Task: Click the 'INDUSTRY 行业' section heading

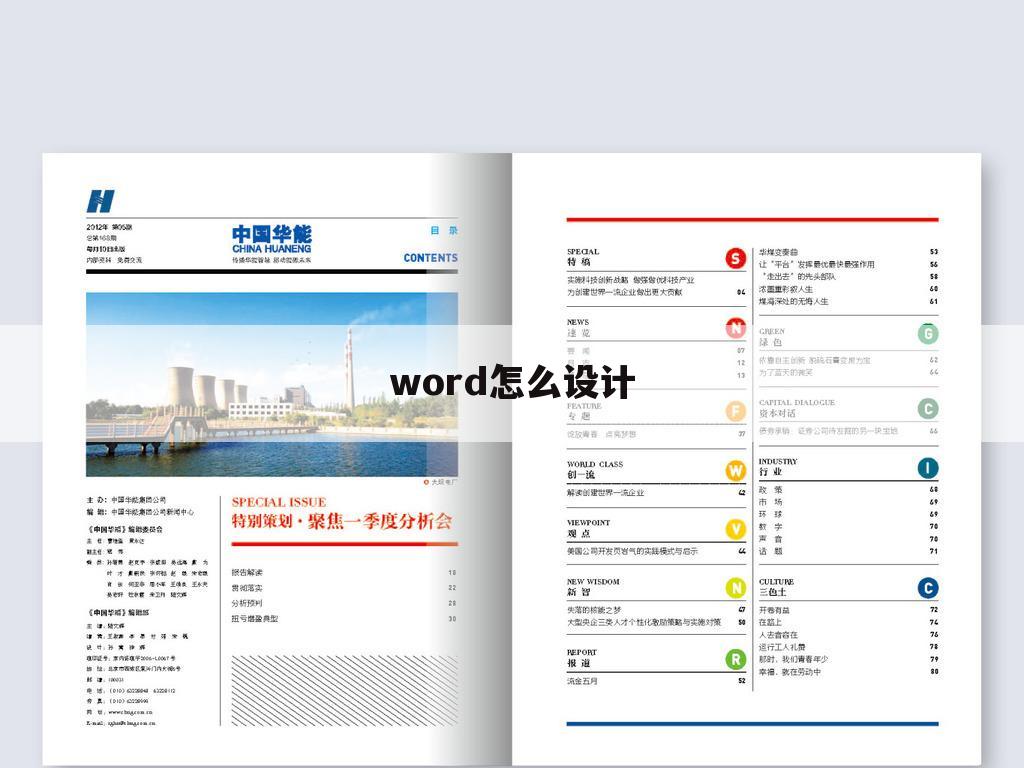Action: pyautogui.click(x=778, y=466)
